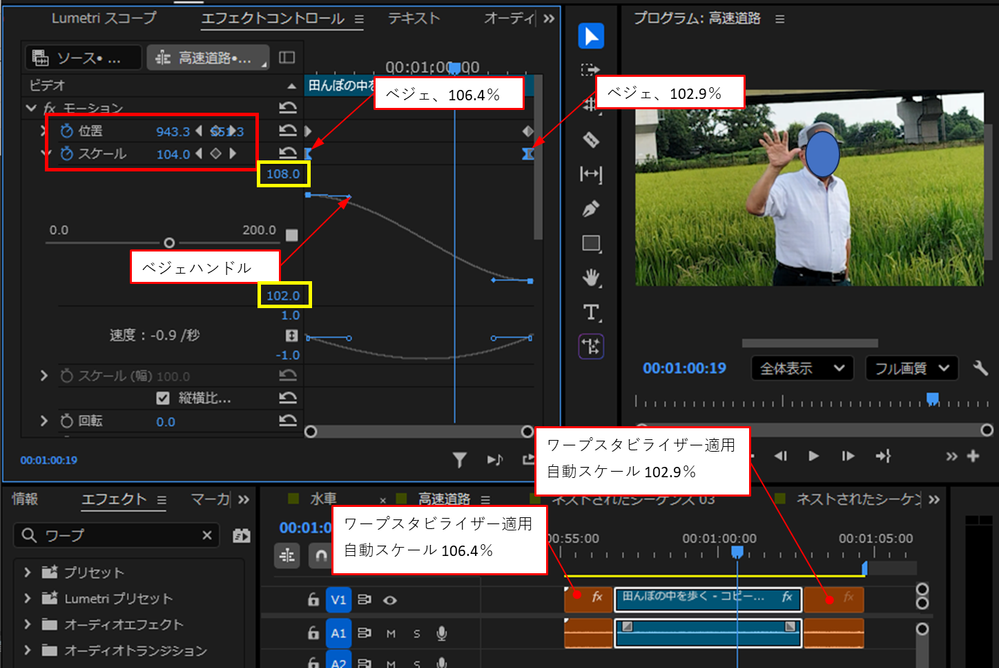This screenshot has width=999, height=668.
Task: Select the Pen tool
Action: [x=591, y=208]
